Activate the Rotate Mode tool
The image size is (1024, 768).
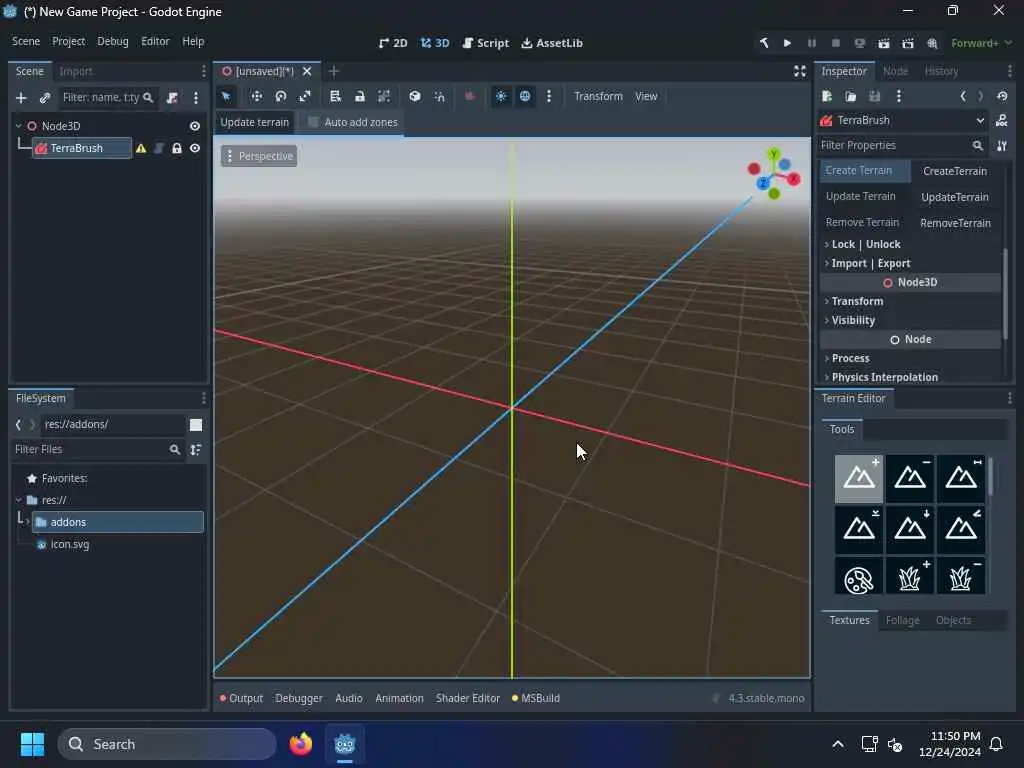point(281,97)
